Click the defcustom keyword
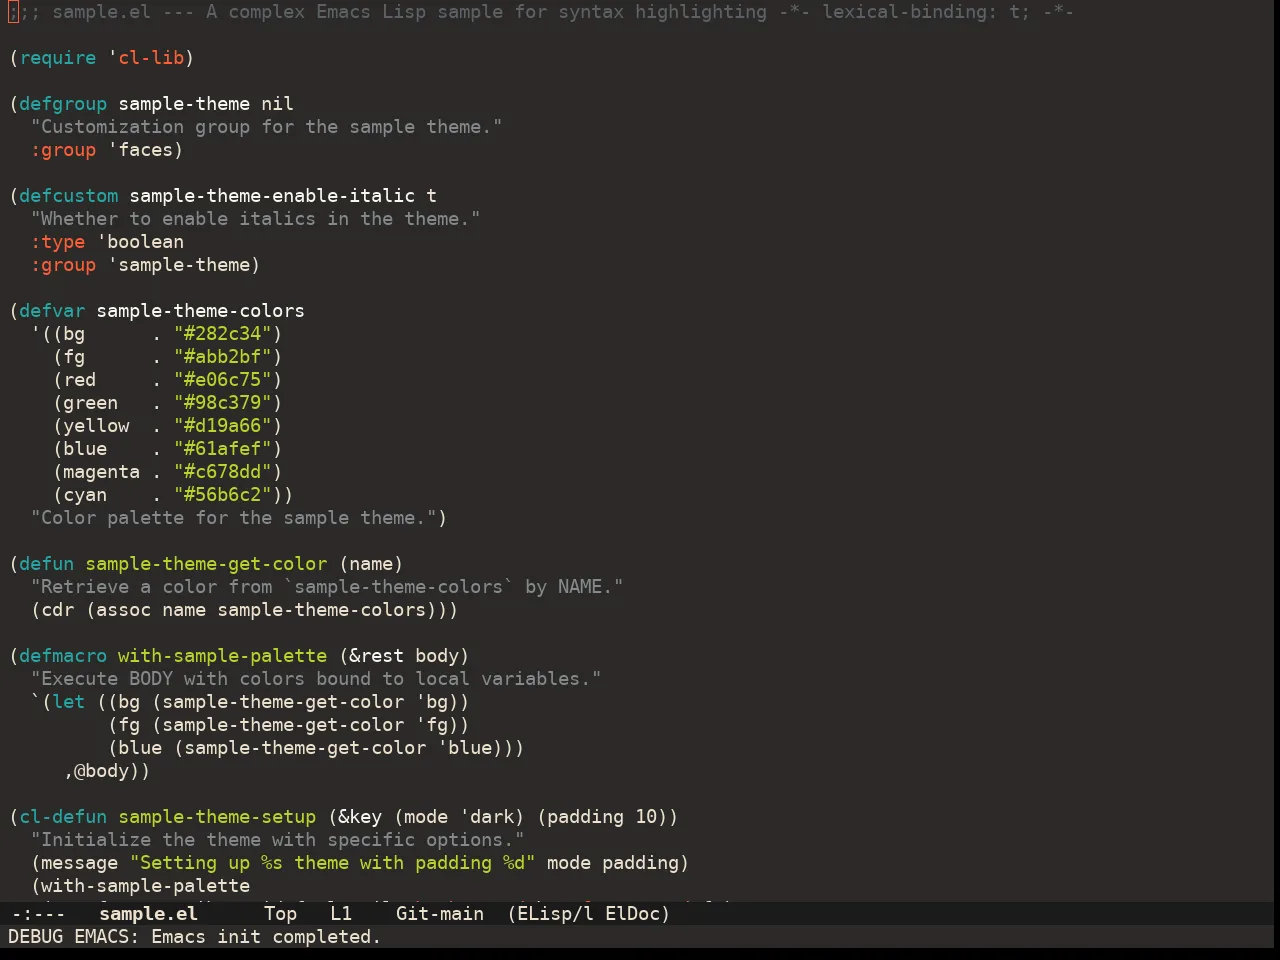The width and height of the screenshot is (1280, 960). point(69,196)
